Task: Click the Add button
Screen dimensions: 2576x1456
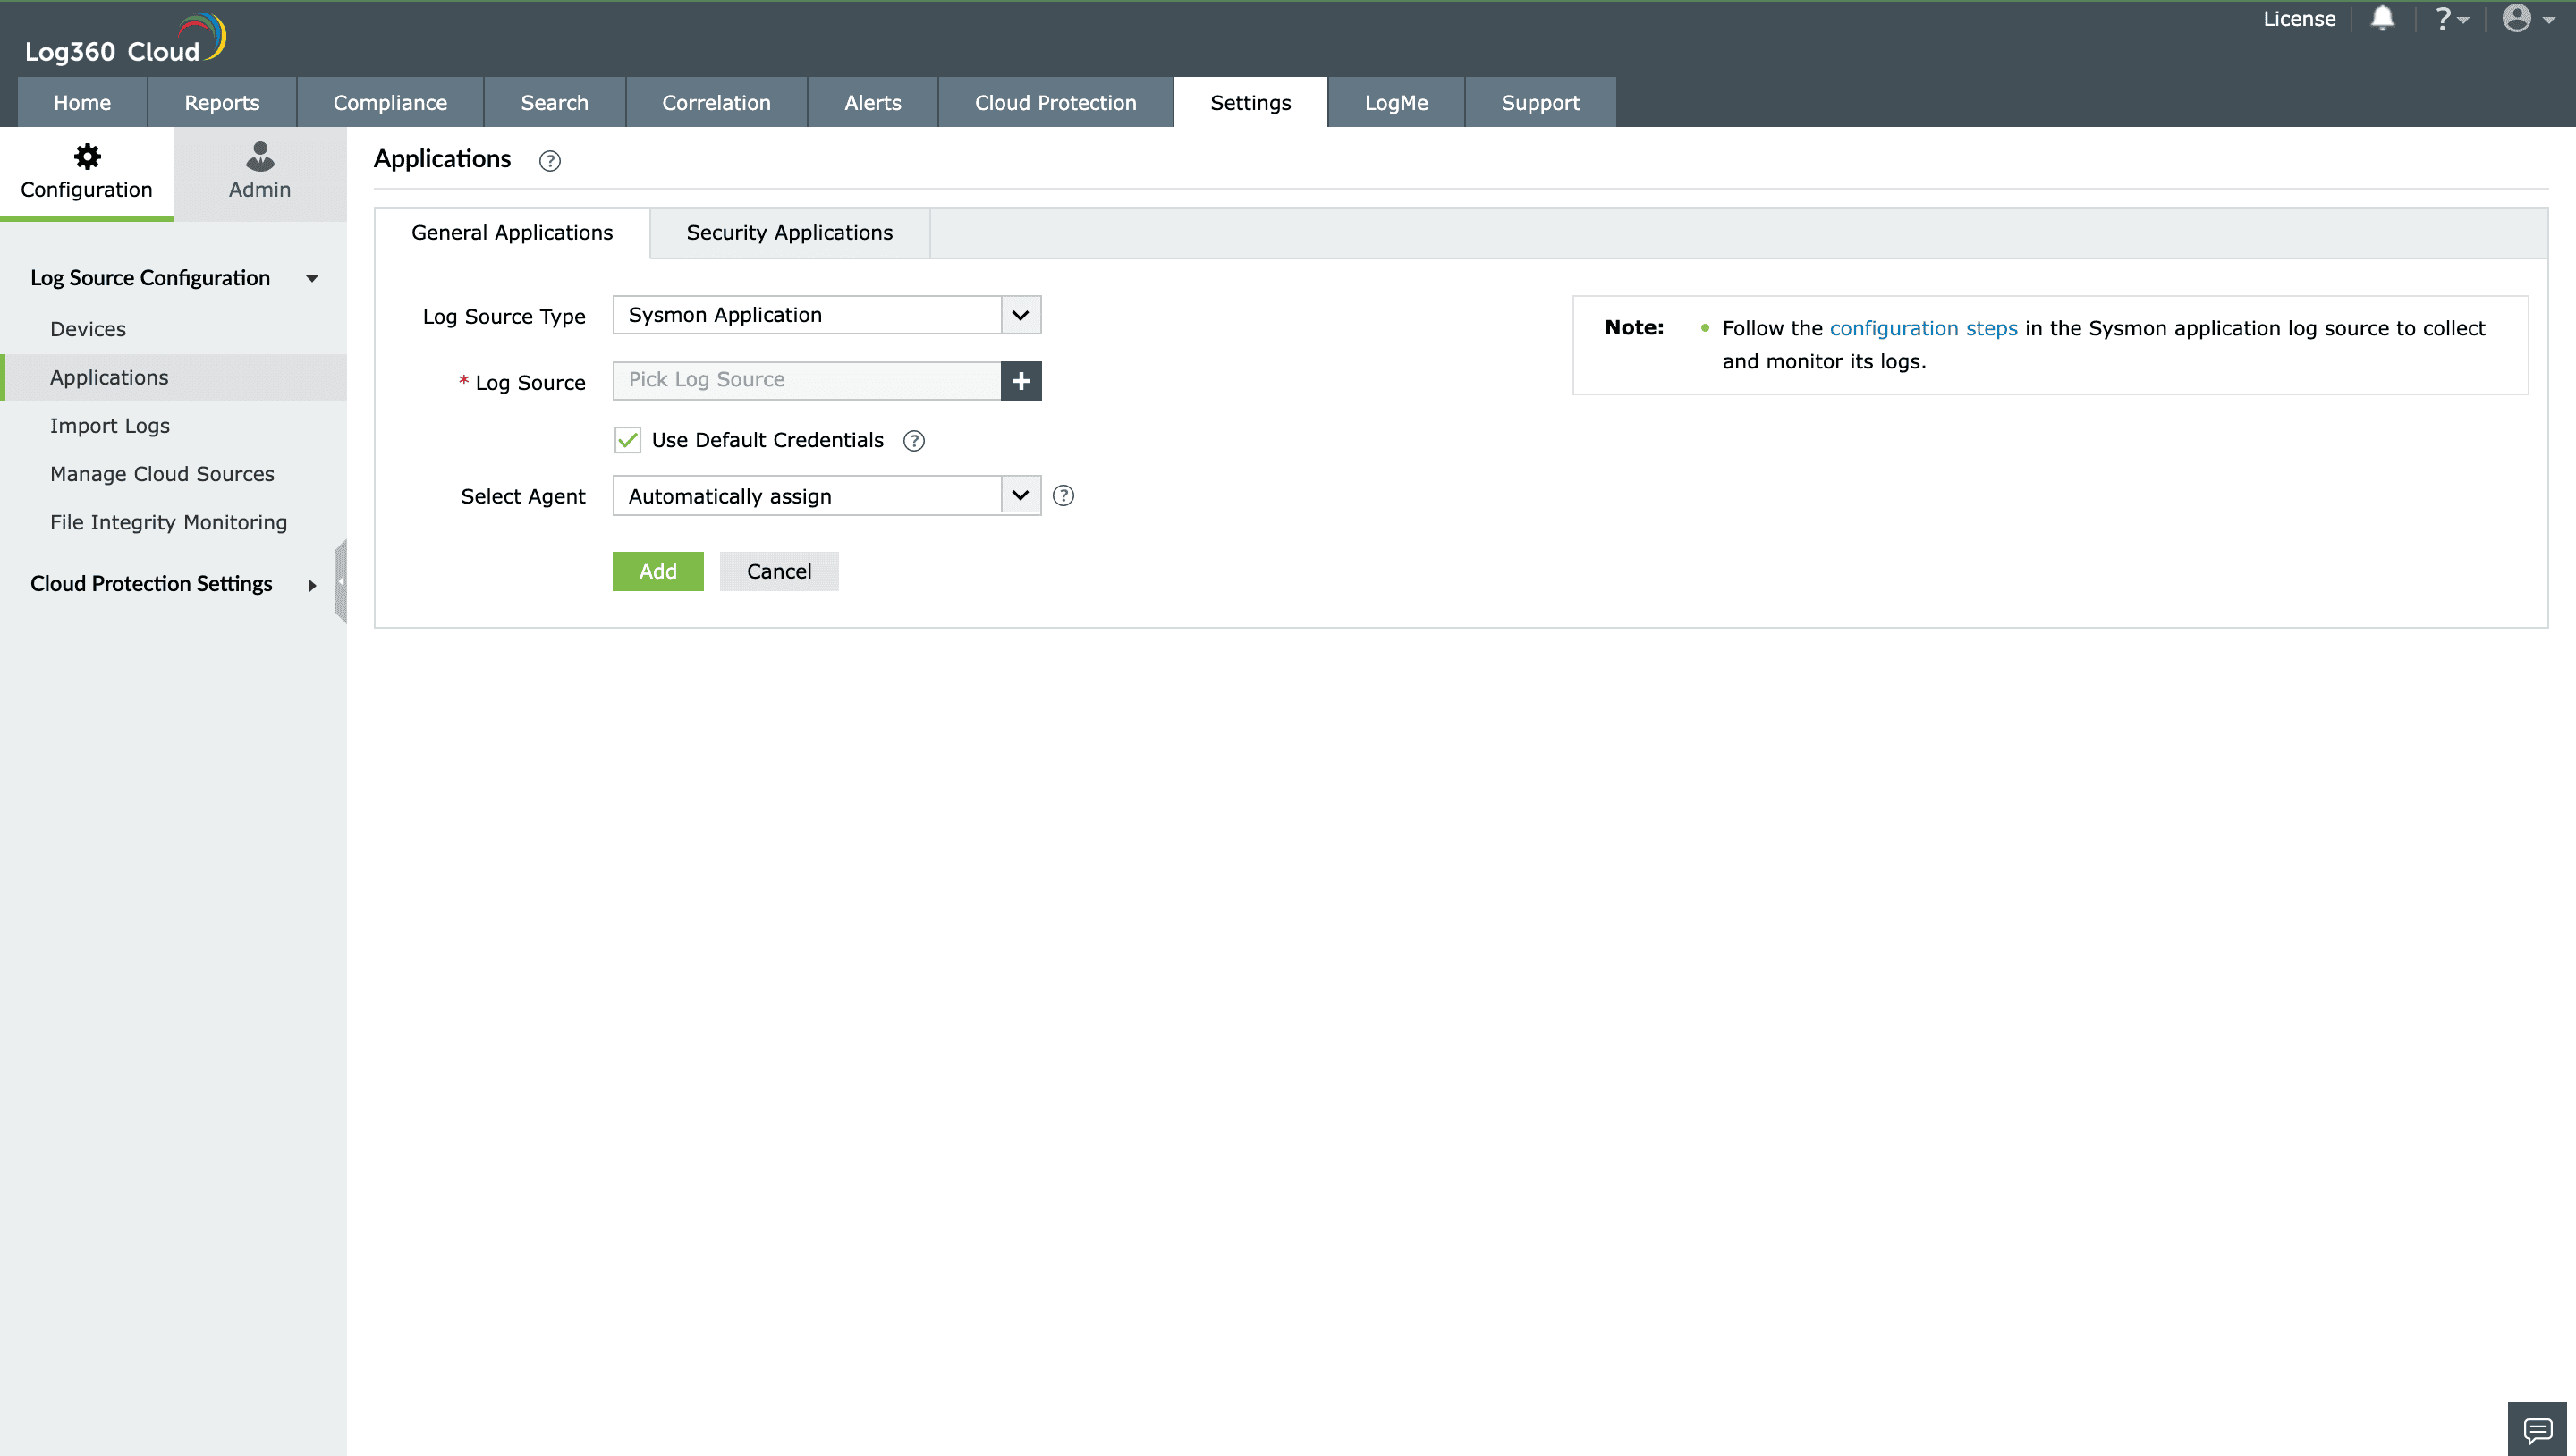Action: pyautogui.click(x=657, y=570)
